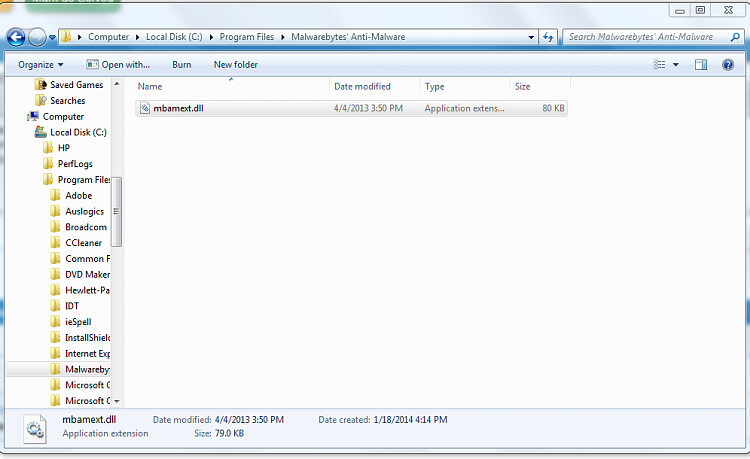Viewport: 750px width, 459px height.
Task: Open the Organize menu
Action: [40, 65]
